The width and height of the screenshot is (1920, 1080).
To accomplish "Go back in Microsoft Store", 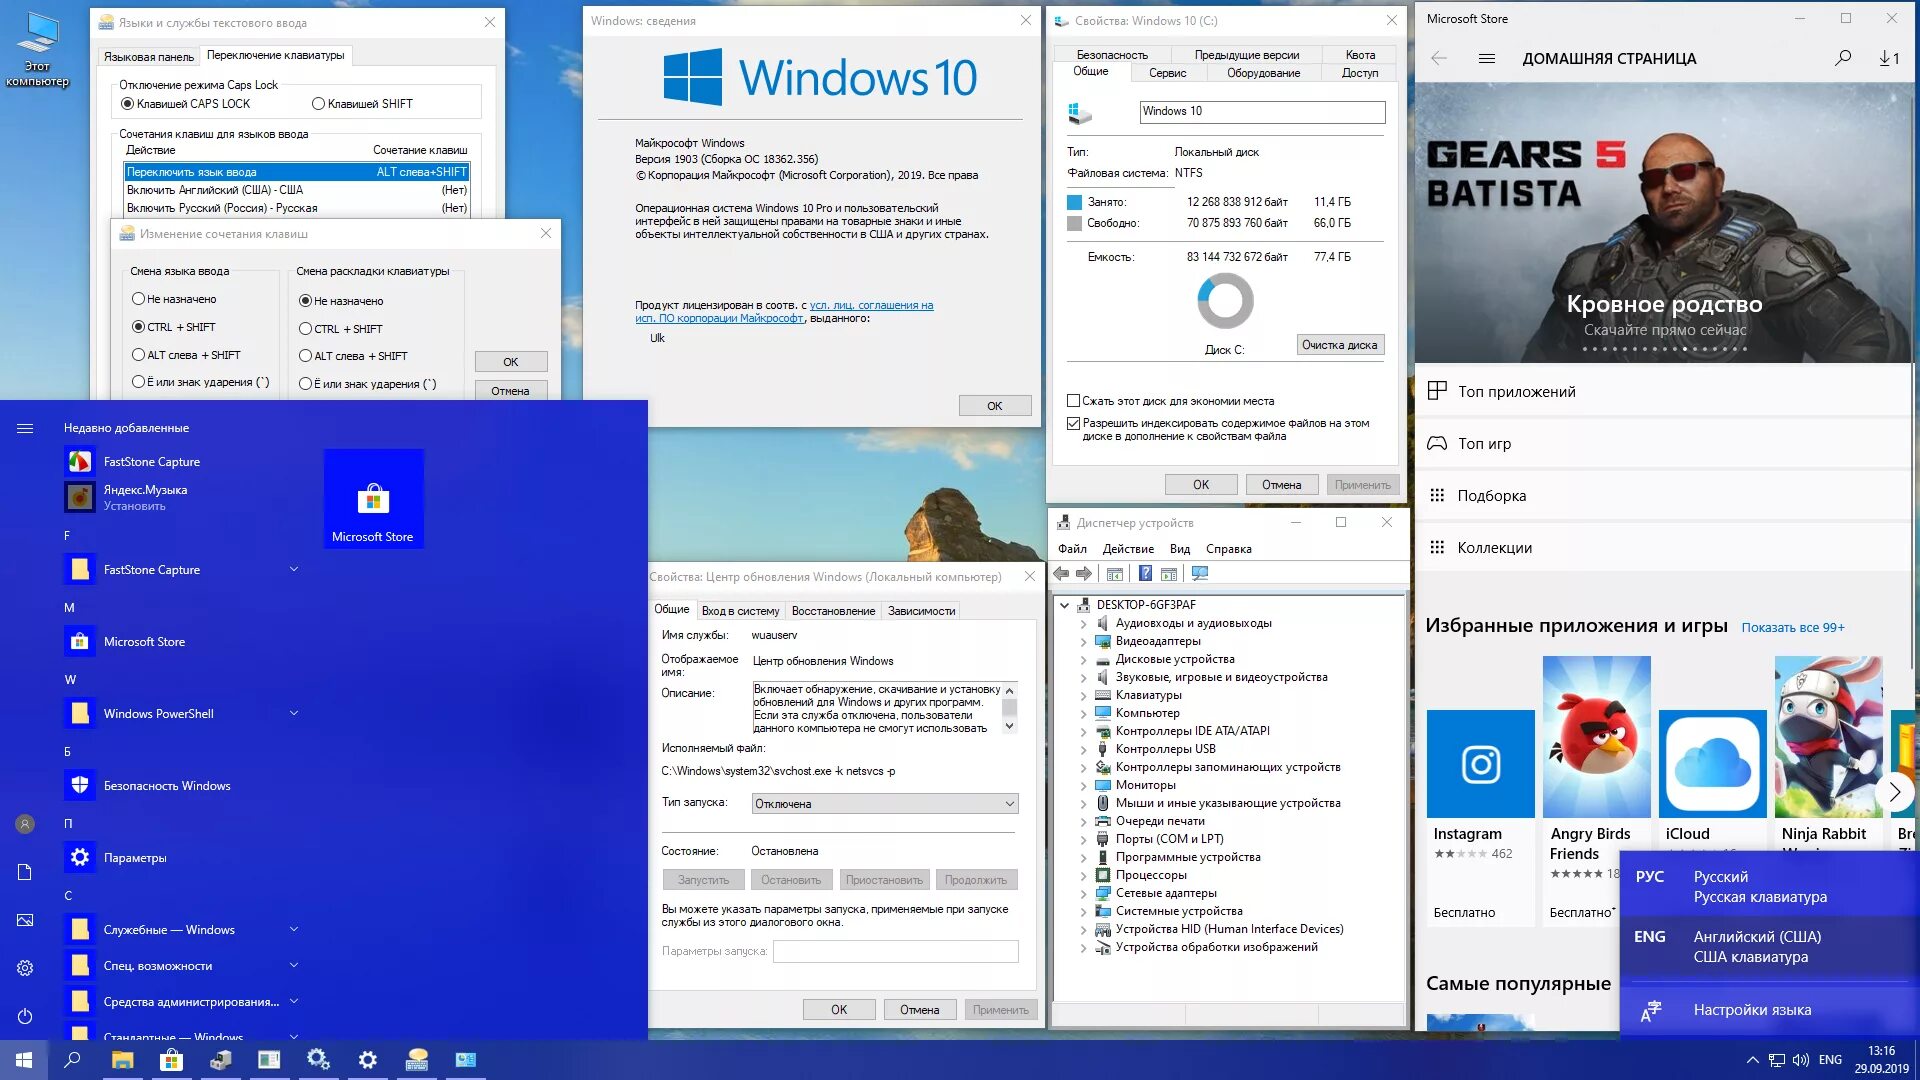I will point(1439,58).
